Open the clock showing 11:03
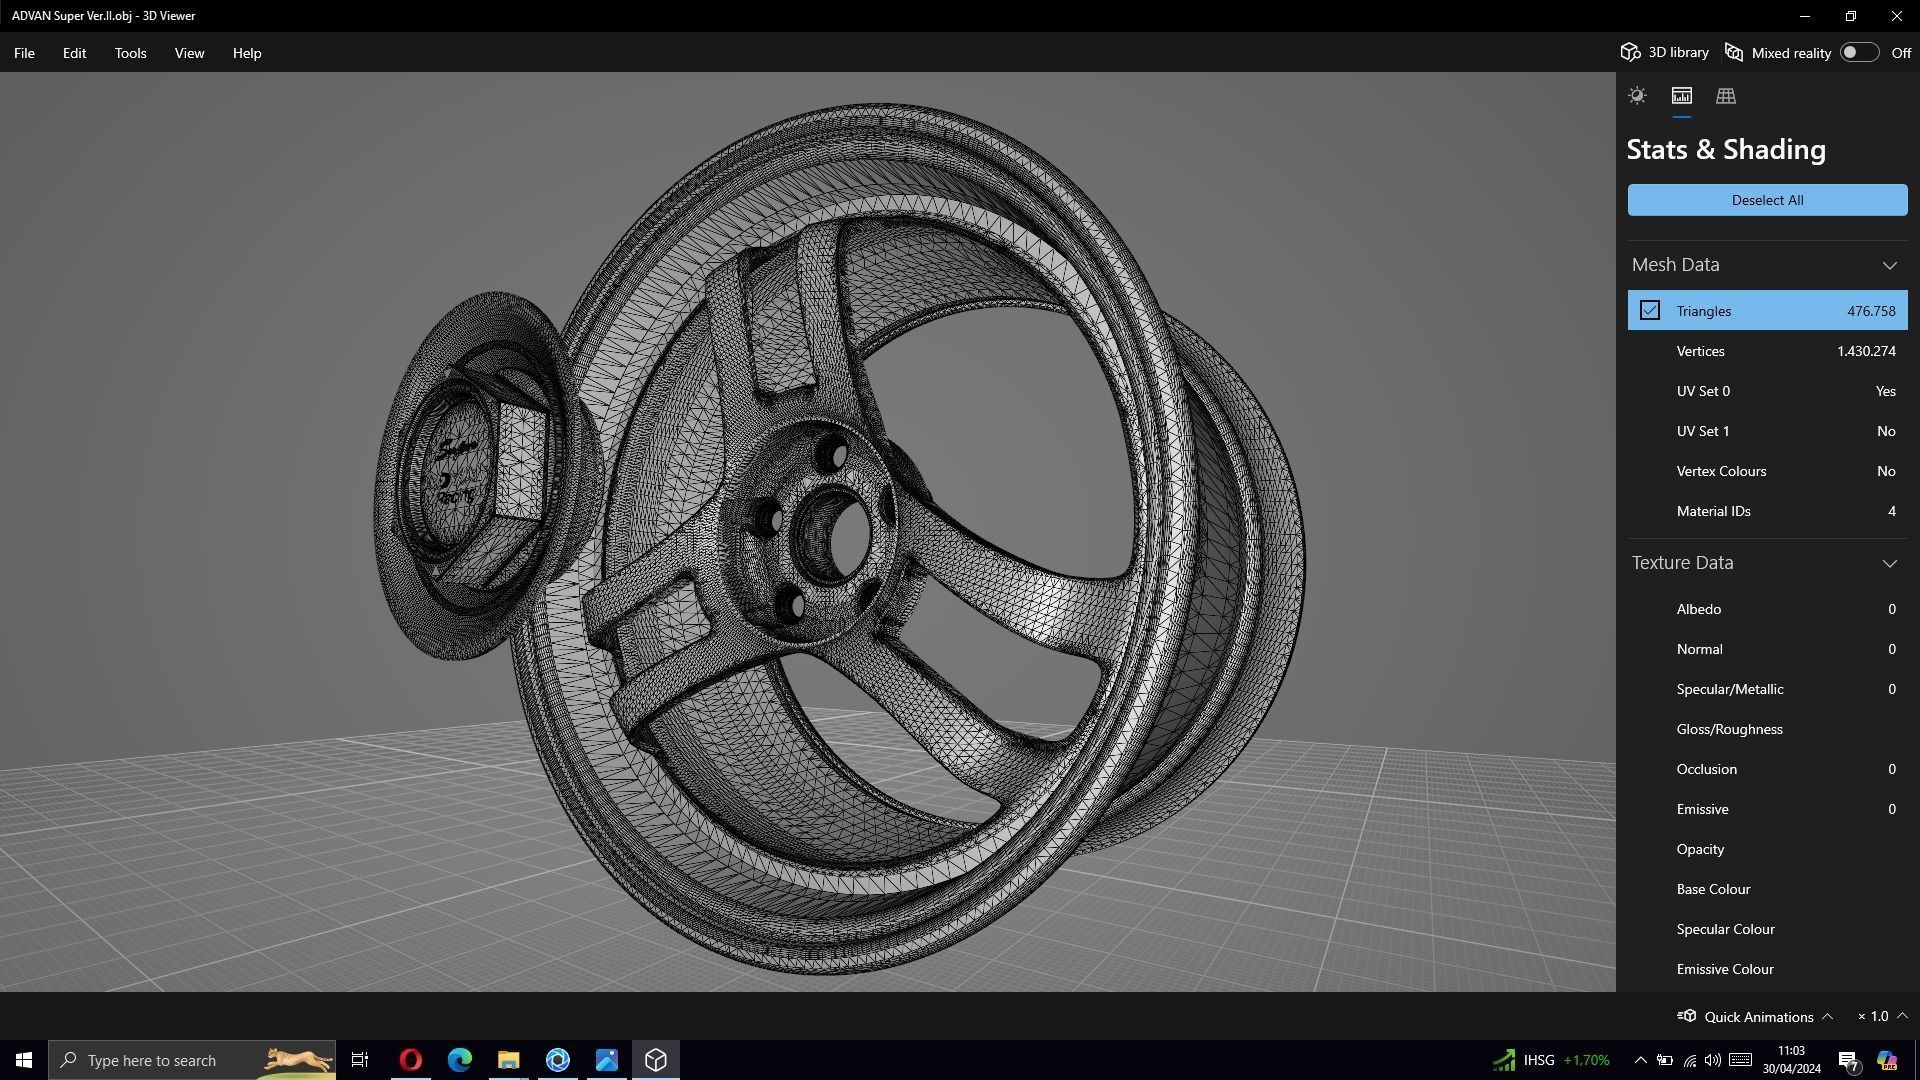 pos(1791,1060)
